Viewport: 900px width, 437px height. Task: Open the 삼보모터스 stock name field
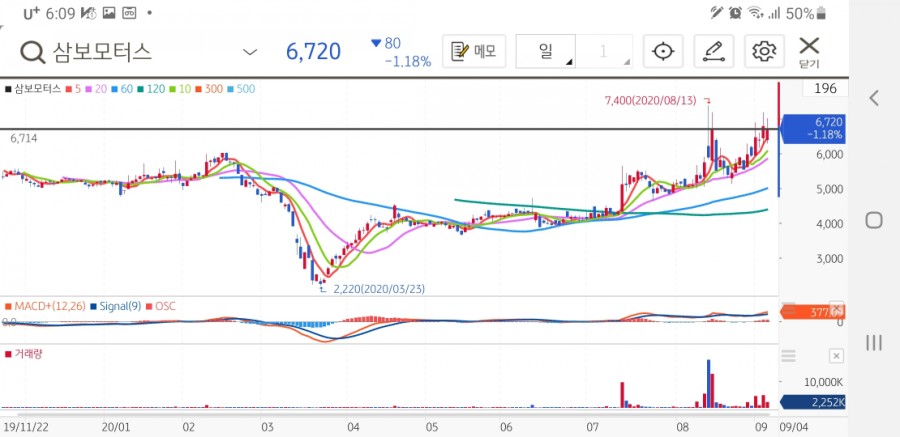[x=102, y=52]
